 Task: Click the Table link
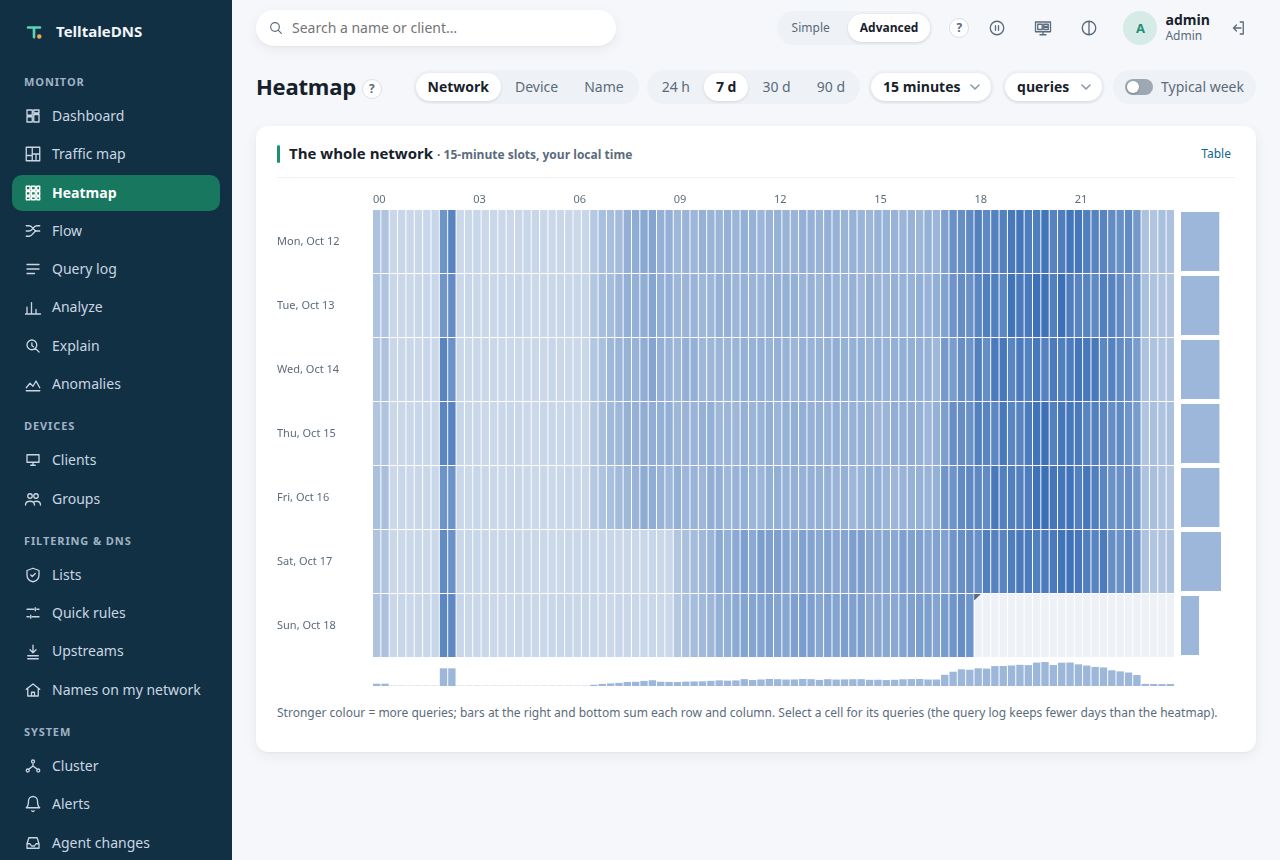point(1216,154)
